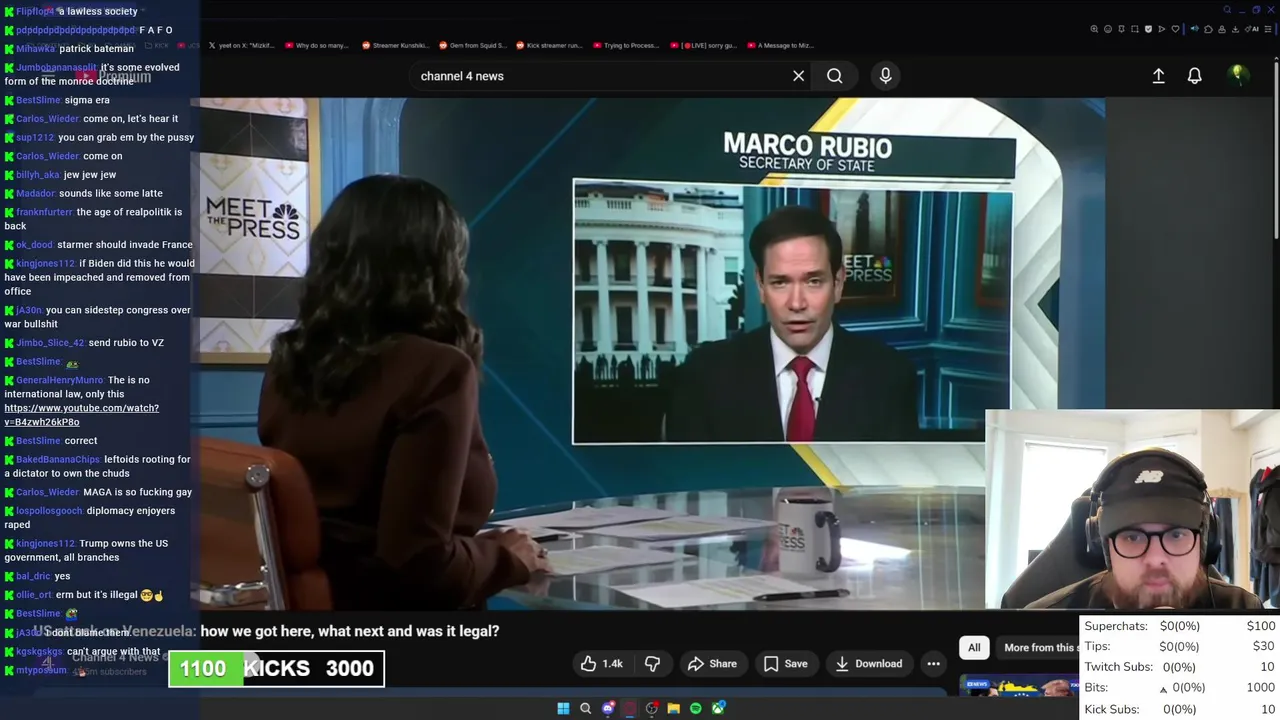Click the Share button
This screenshot has height=720, width=1280.
712,663
